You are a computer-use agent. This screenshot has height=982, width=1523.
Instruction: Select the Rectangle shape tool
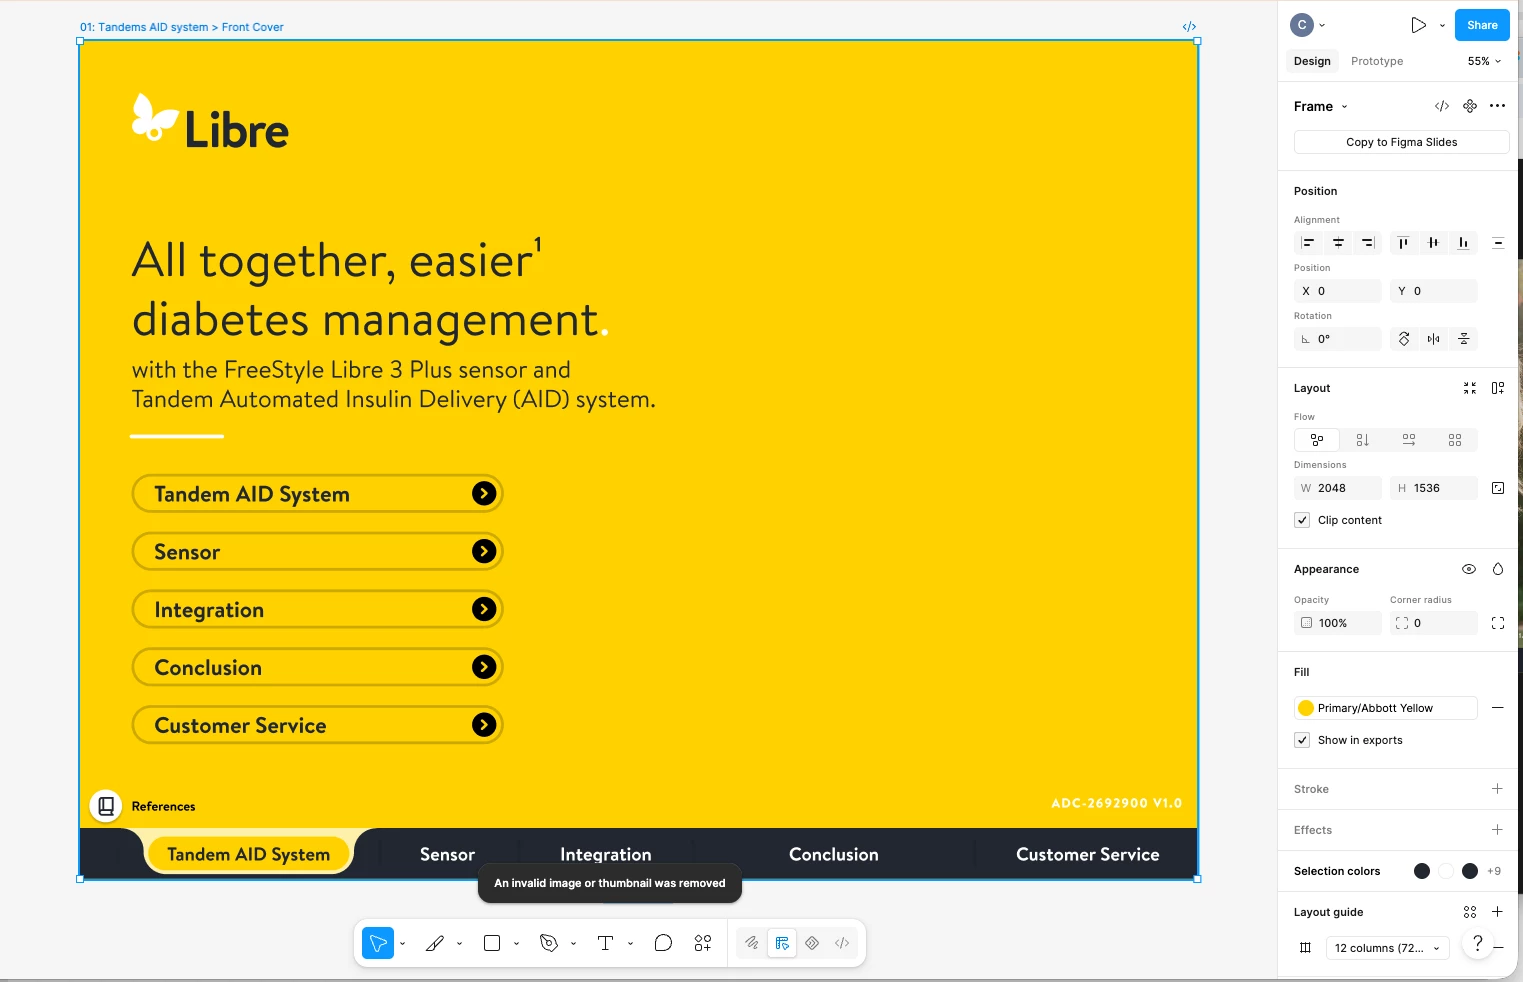(492, 943)
